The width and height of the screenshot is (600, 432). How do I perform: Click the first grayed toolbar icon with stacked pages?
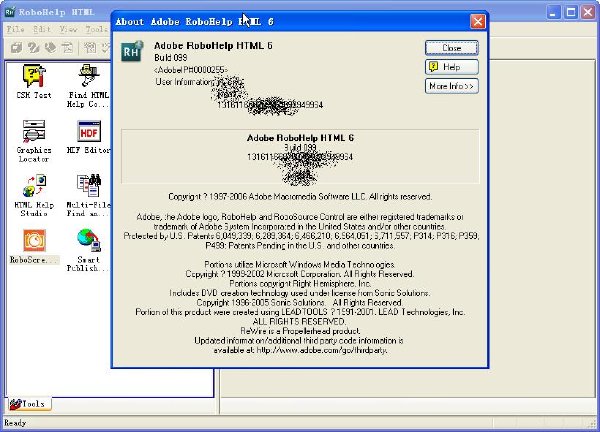pos(16,48)
